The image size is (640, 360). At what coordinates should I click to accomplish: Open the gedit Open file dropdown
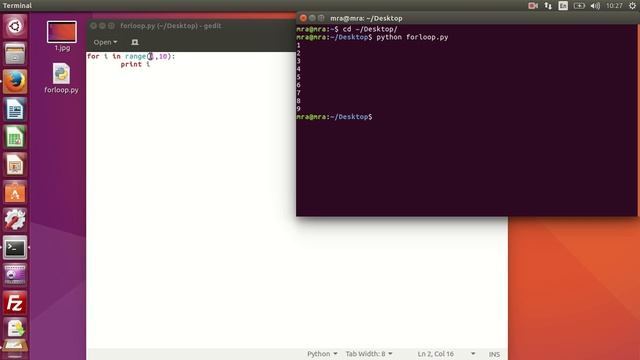[105, 42]
